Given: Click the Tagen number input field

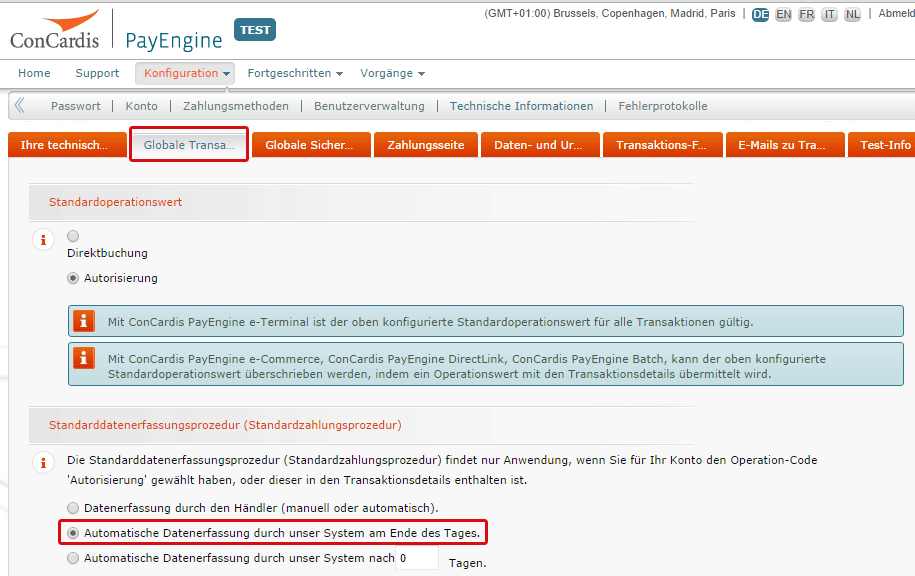Looking at the screenshot, I should pos(416,558).
